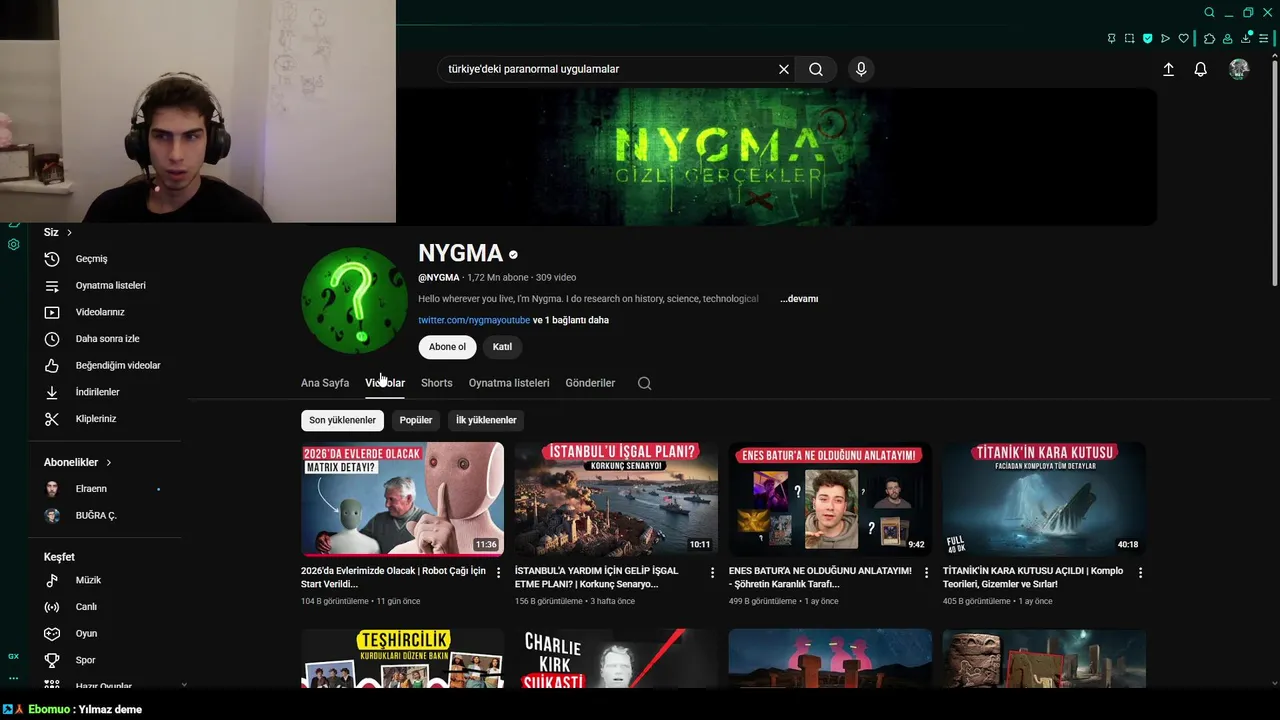This screenshot has width=1280, height=720.
Task: Open options menu for Titanik video
Action: 1140,573
